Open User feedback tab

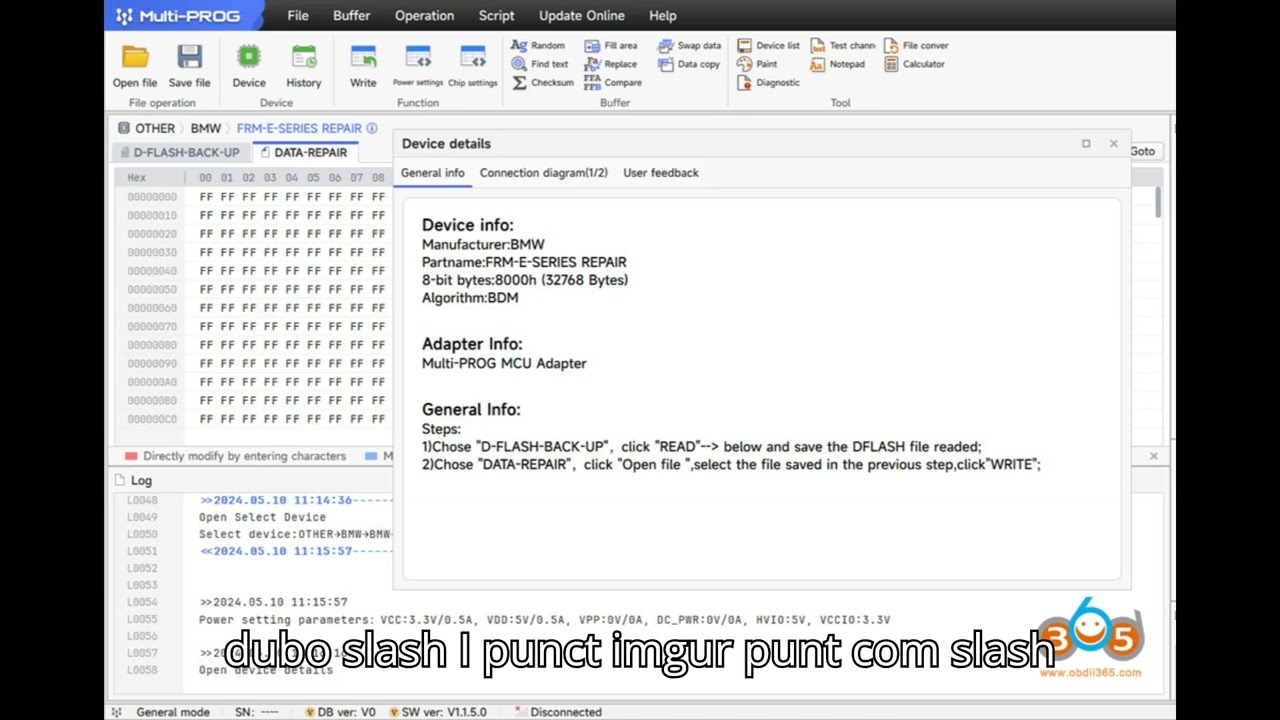(660, 173)
